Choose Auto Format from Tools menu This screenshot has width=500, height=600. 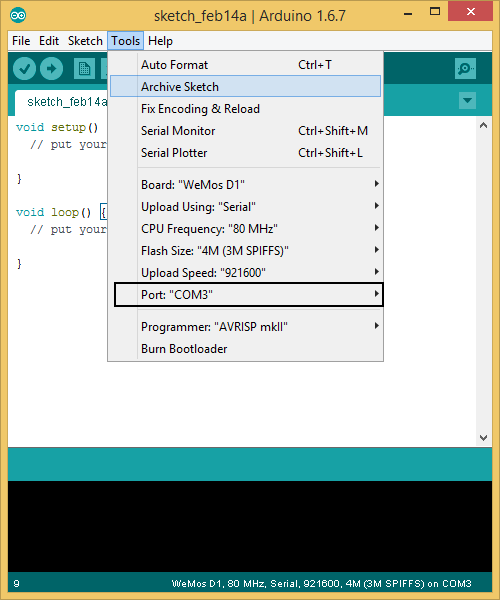point(246,65)
